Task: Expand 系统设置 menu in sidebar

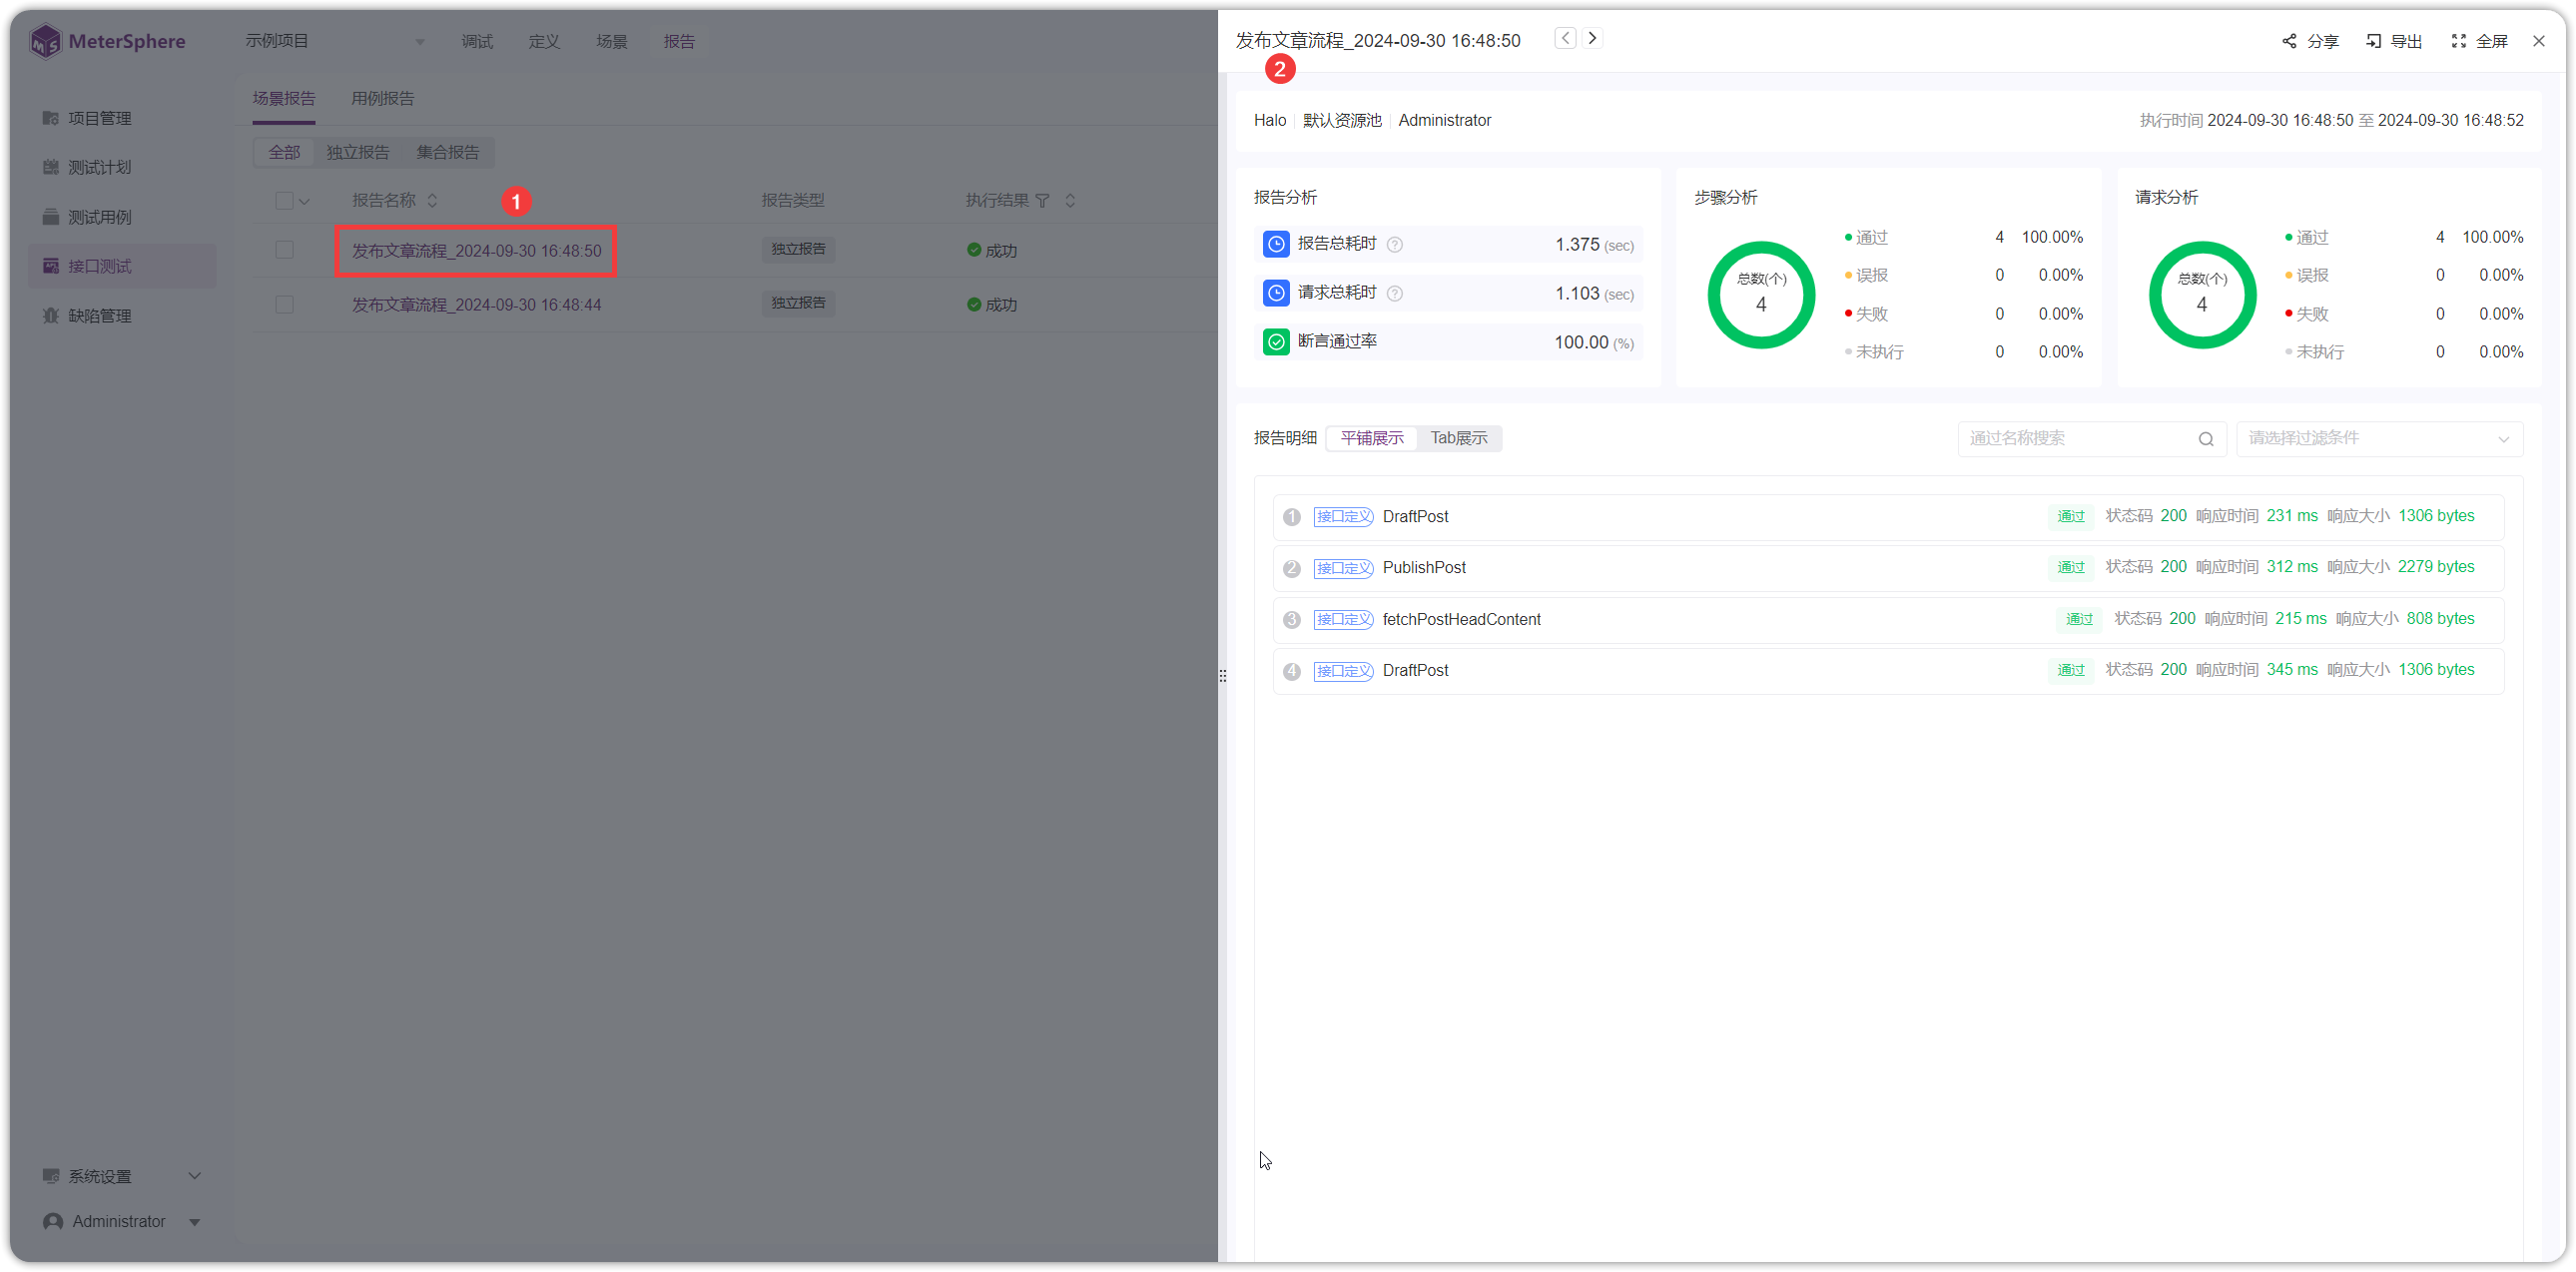Action: [x=122, y=1176]
